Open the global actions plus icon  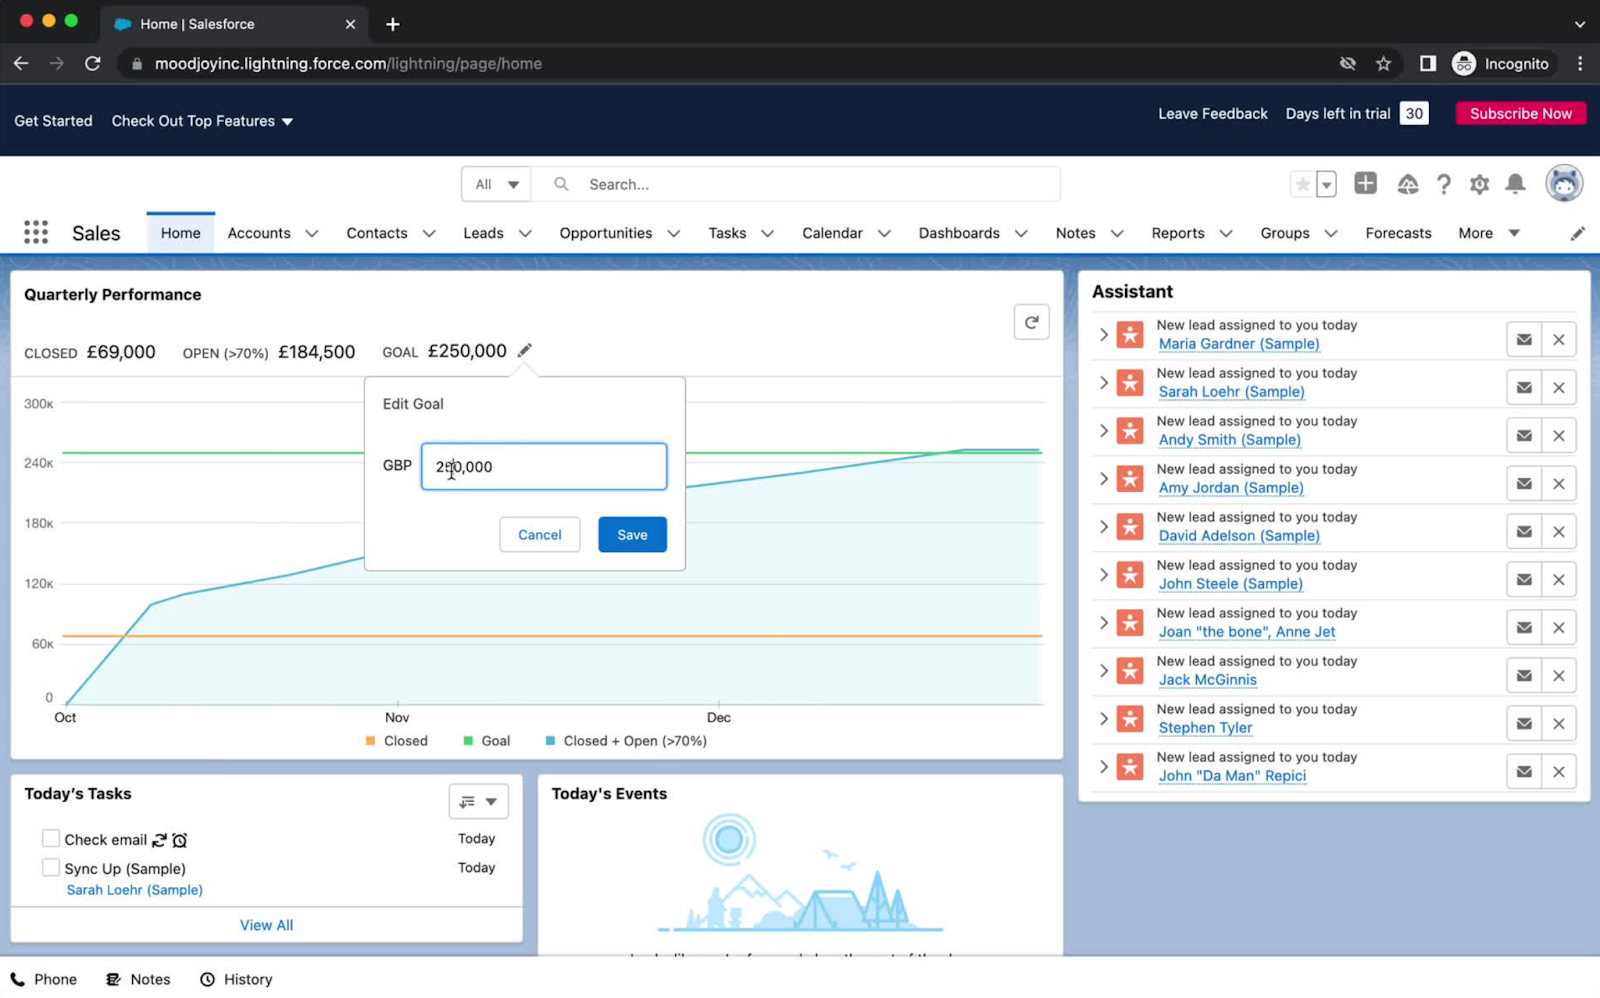[x=1365, y=183]
